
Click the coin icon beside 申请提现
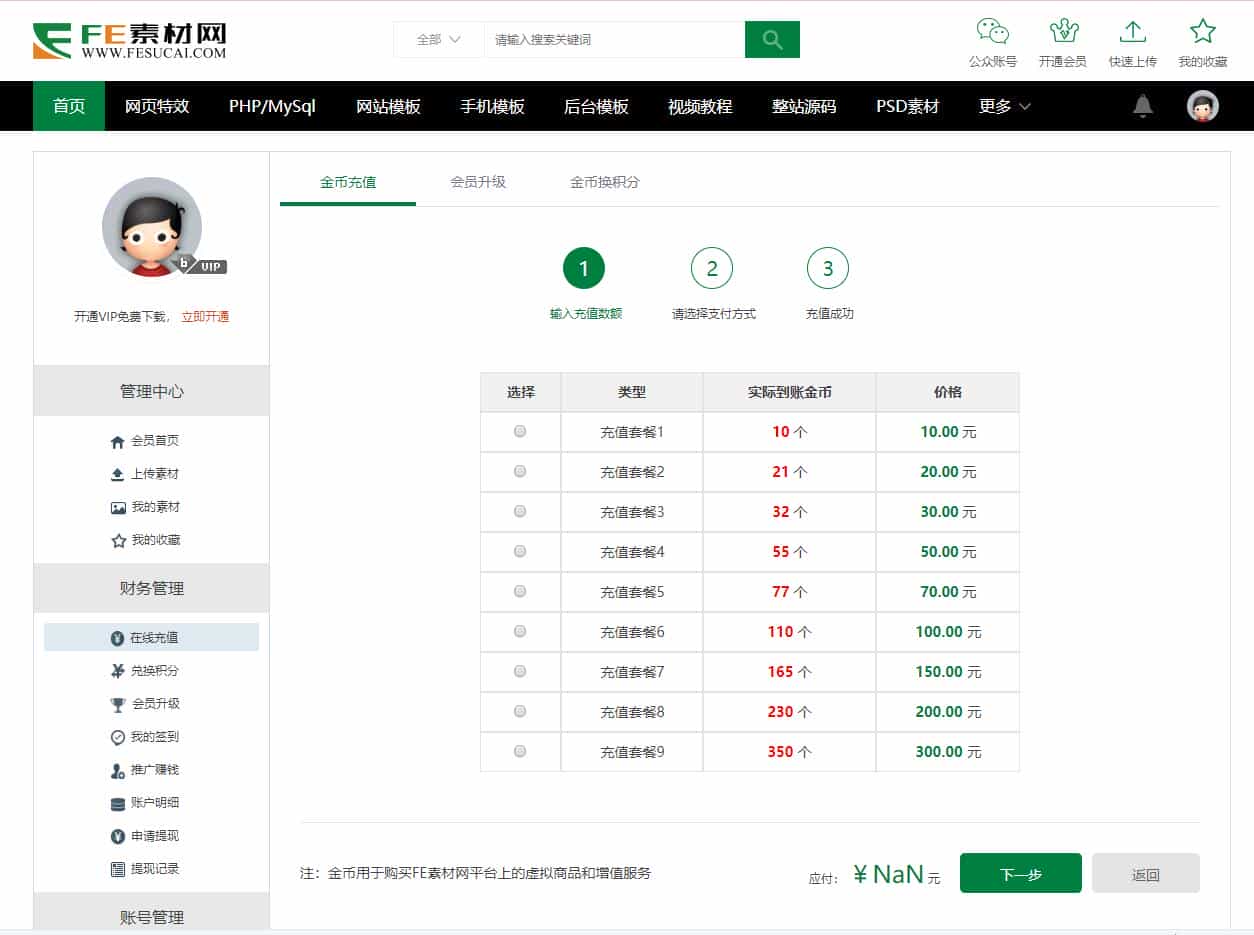point(118,836)
